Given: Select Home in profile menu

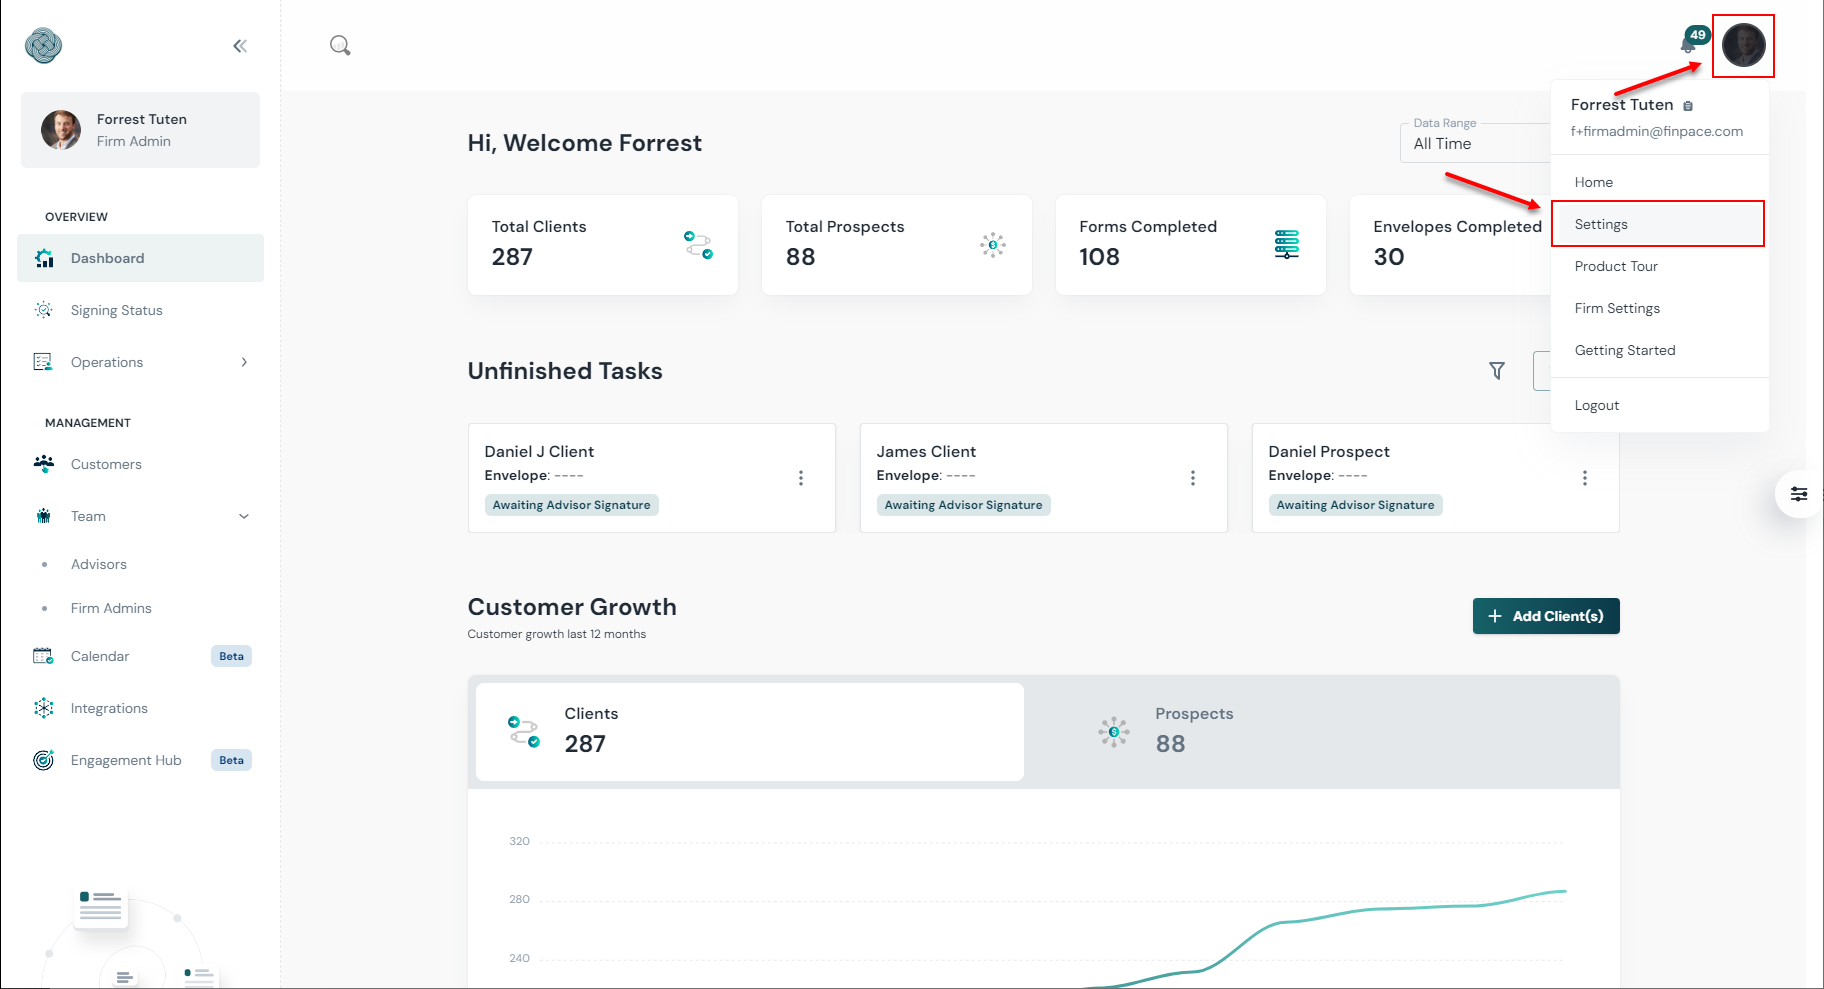Looking at the screenshot, I should pos(1660,182).
